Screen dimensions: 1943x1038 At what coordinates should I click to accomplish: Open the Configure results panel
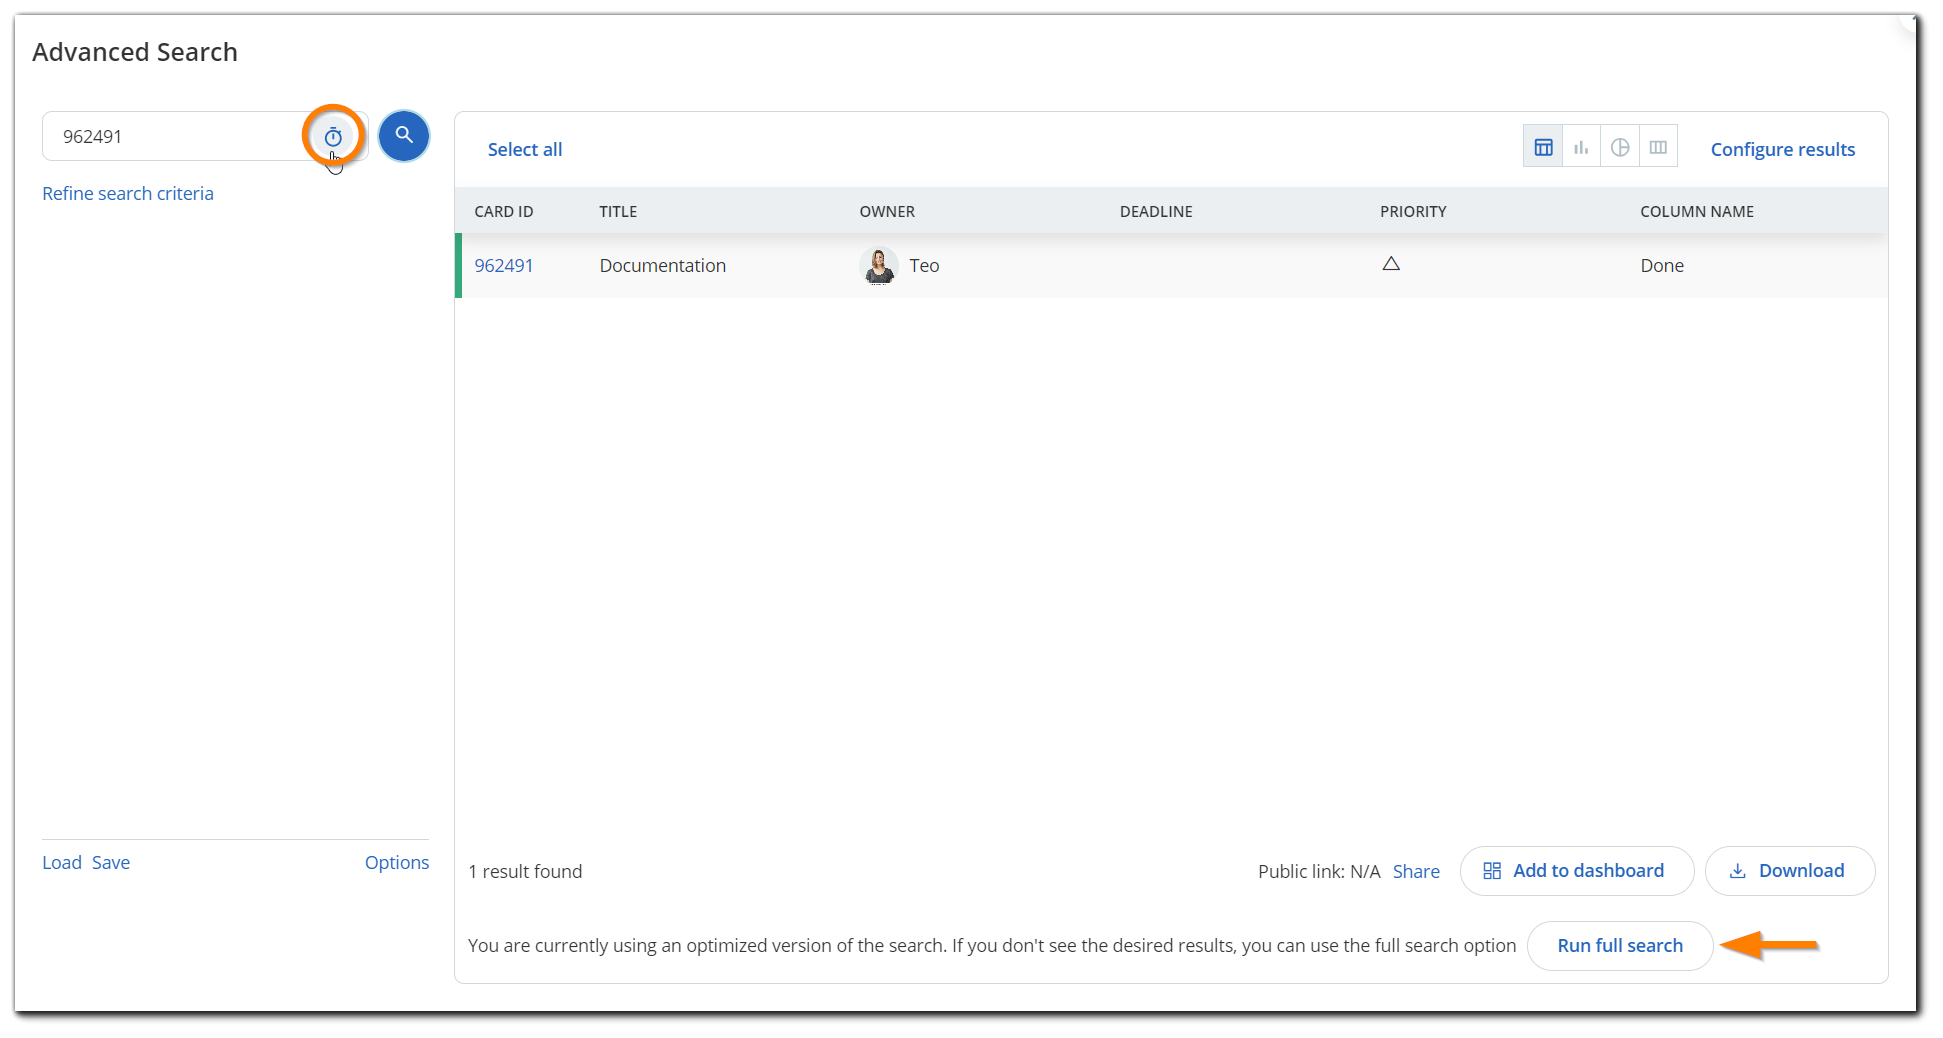tap(1782, 148)
